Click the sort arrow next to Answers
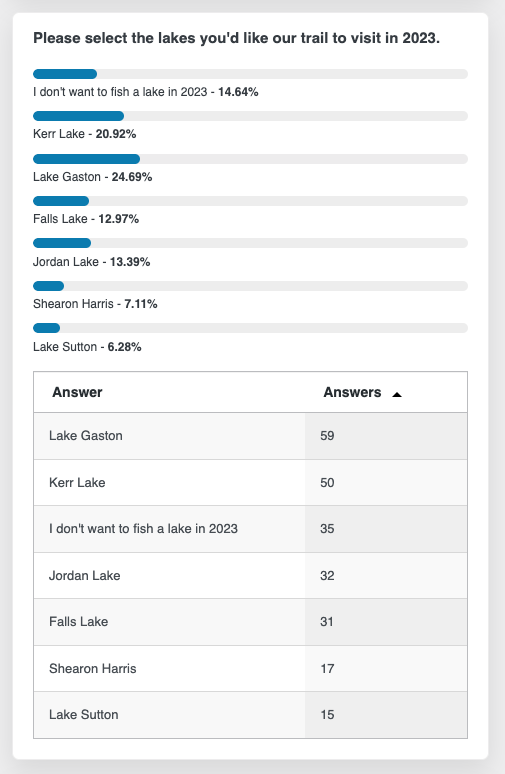 pyautogui.click(x=397, y=394)
